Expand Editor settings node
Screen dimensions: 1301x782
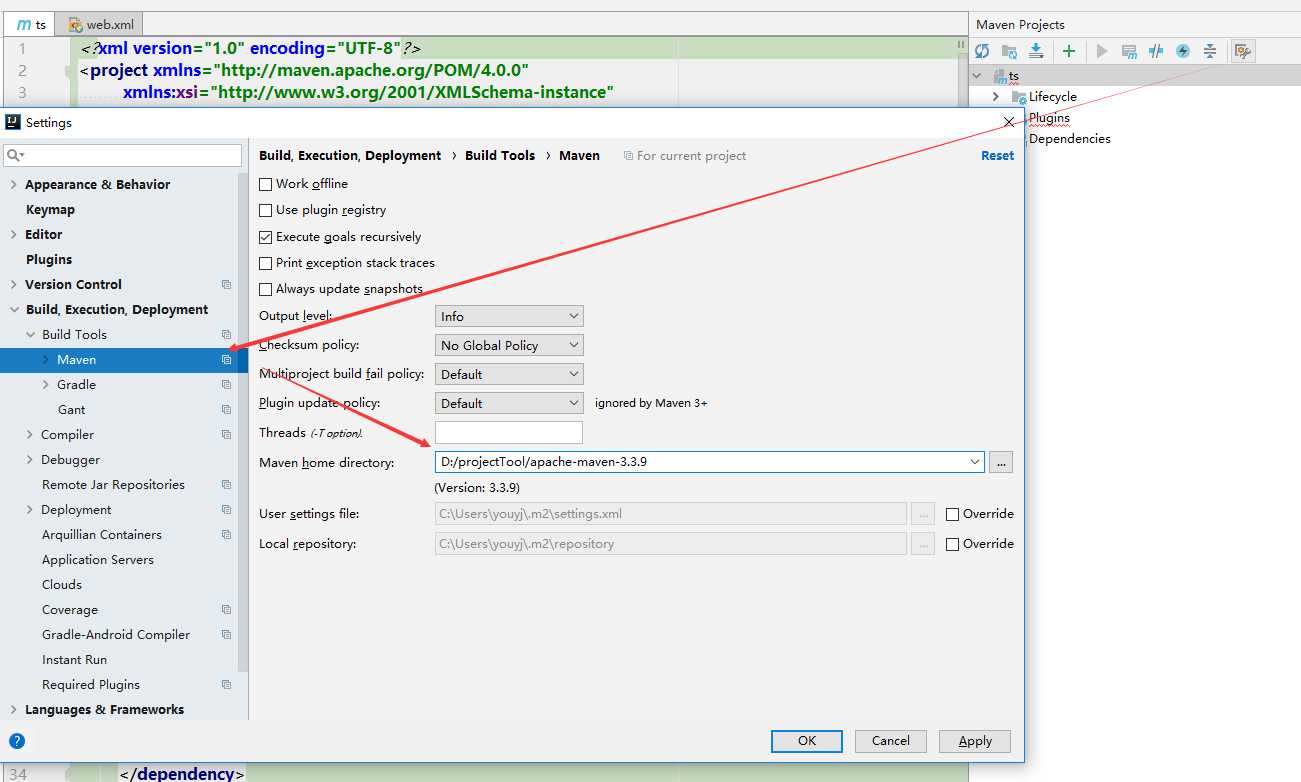[x=13, y=235]
